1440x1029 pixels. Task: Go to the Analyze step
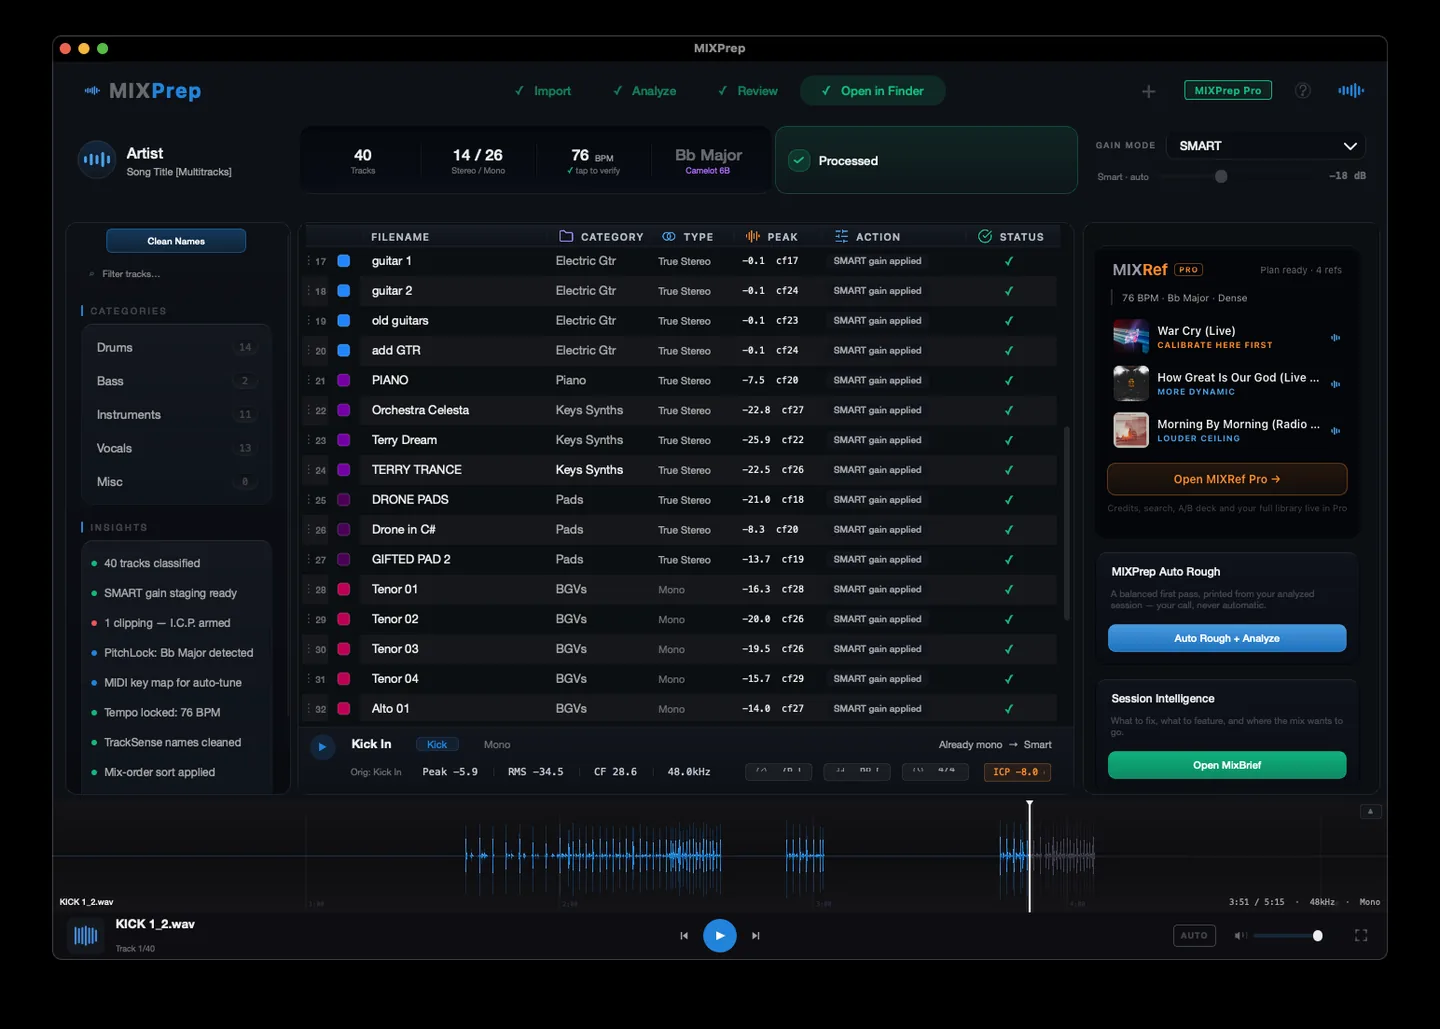[645, 91]
